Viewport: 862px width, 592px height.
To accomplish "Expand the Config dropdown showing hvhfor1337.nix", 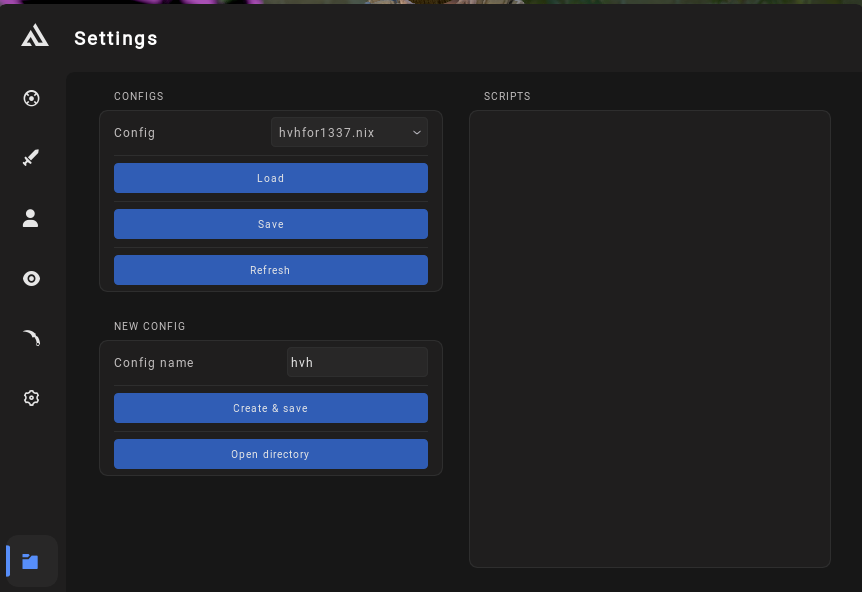I will (349, 132).
